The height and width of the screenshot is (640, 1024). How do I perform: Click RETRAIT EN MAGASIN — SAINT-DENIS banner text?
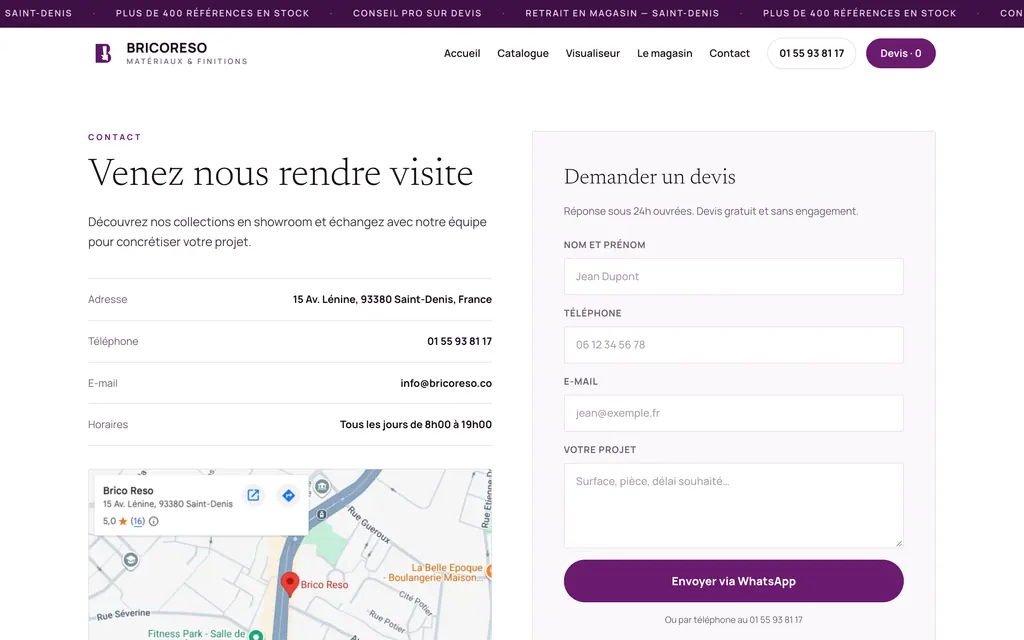[622, 13]
